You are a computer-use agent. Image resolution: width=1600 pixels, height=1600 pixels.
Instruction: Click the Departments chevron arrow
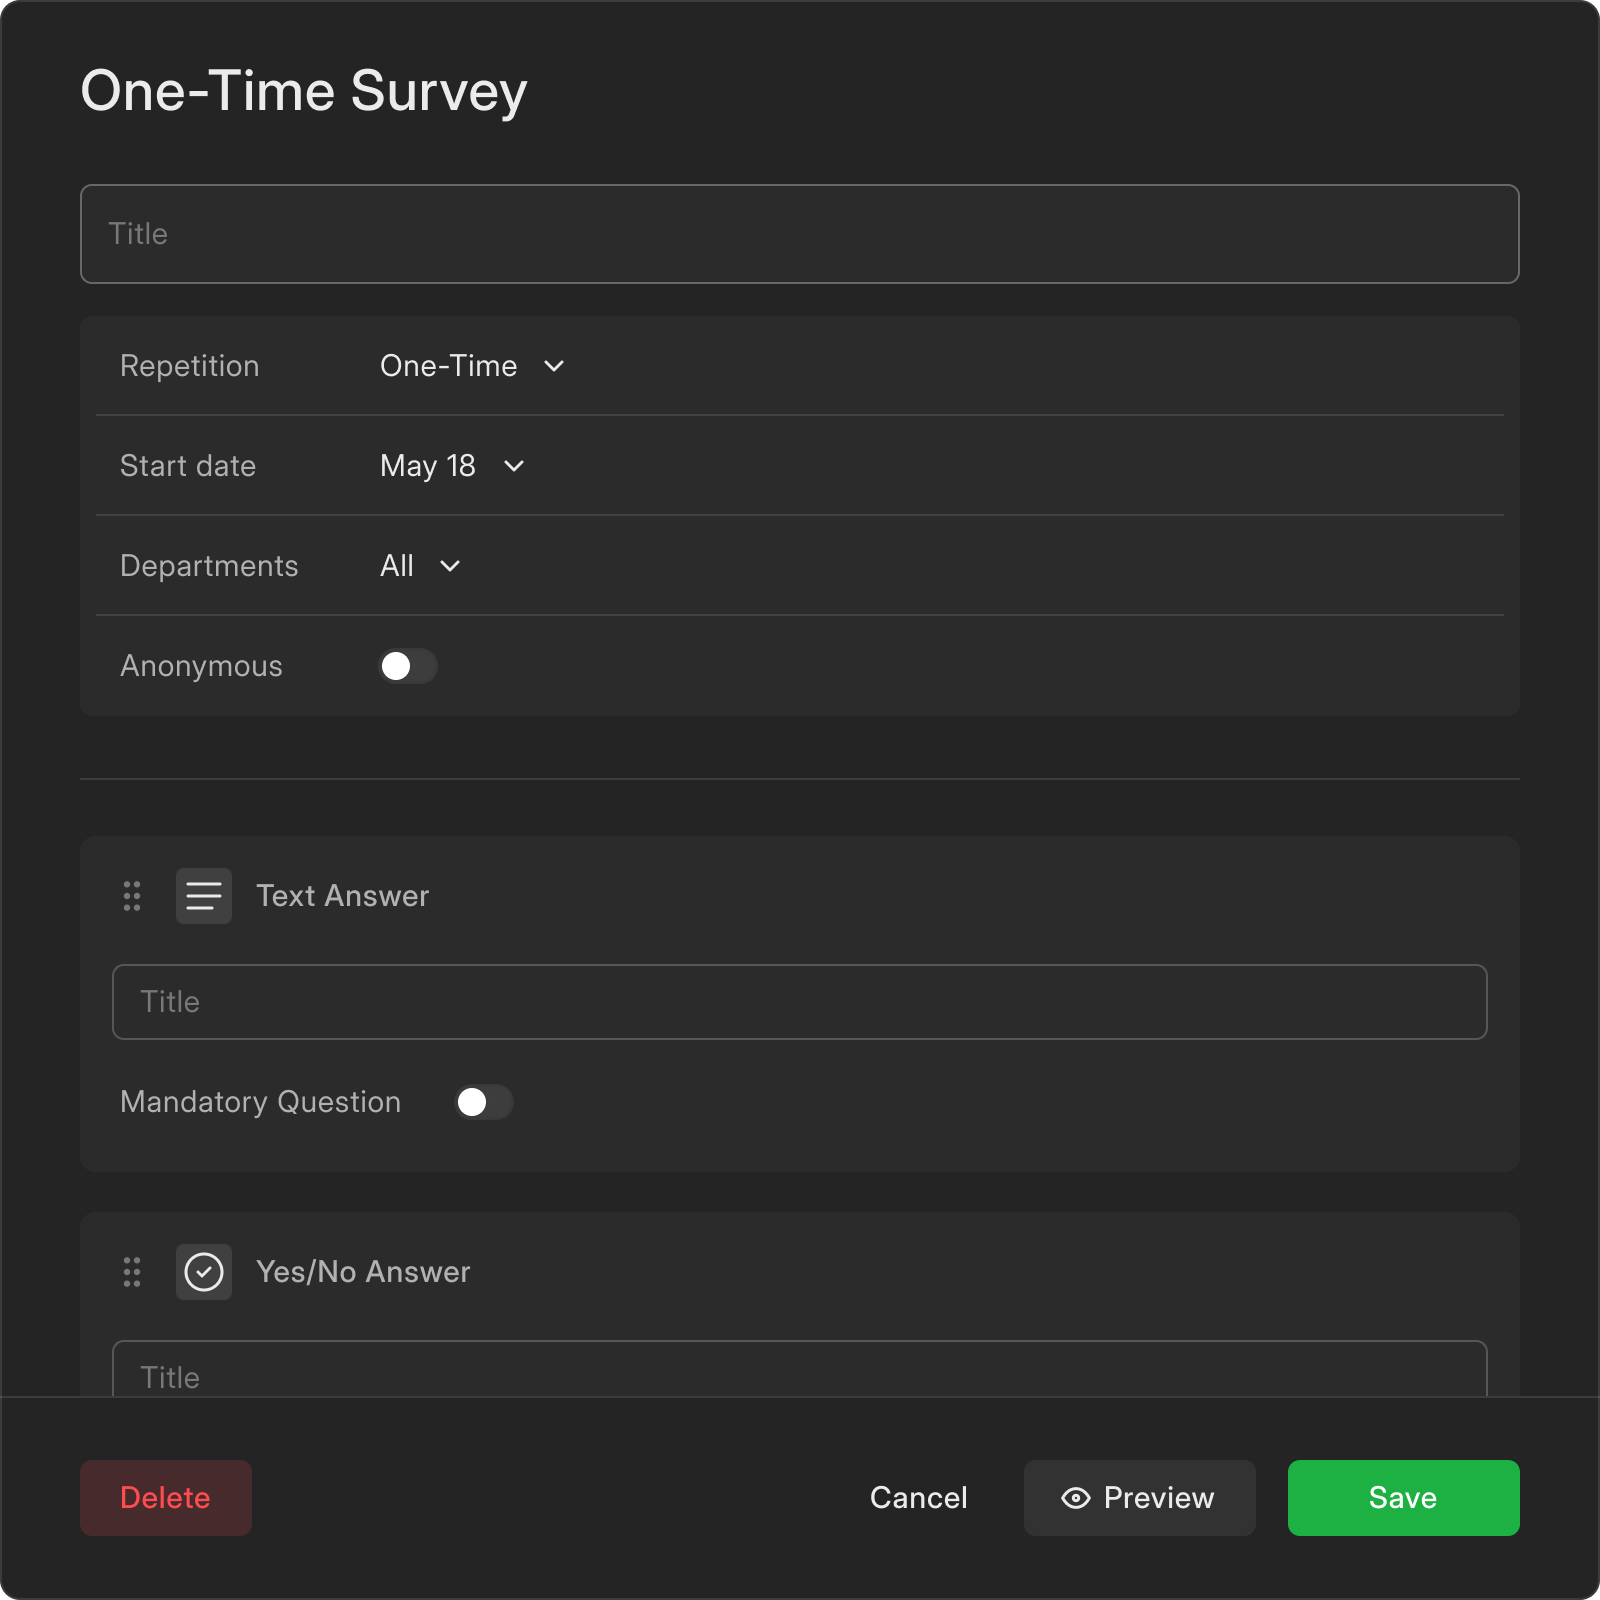click(x=450, y=566)
